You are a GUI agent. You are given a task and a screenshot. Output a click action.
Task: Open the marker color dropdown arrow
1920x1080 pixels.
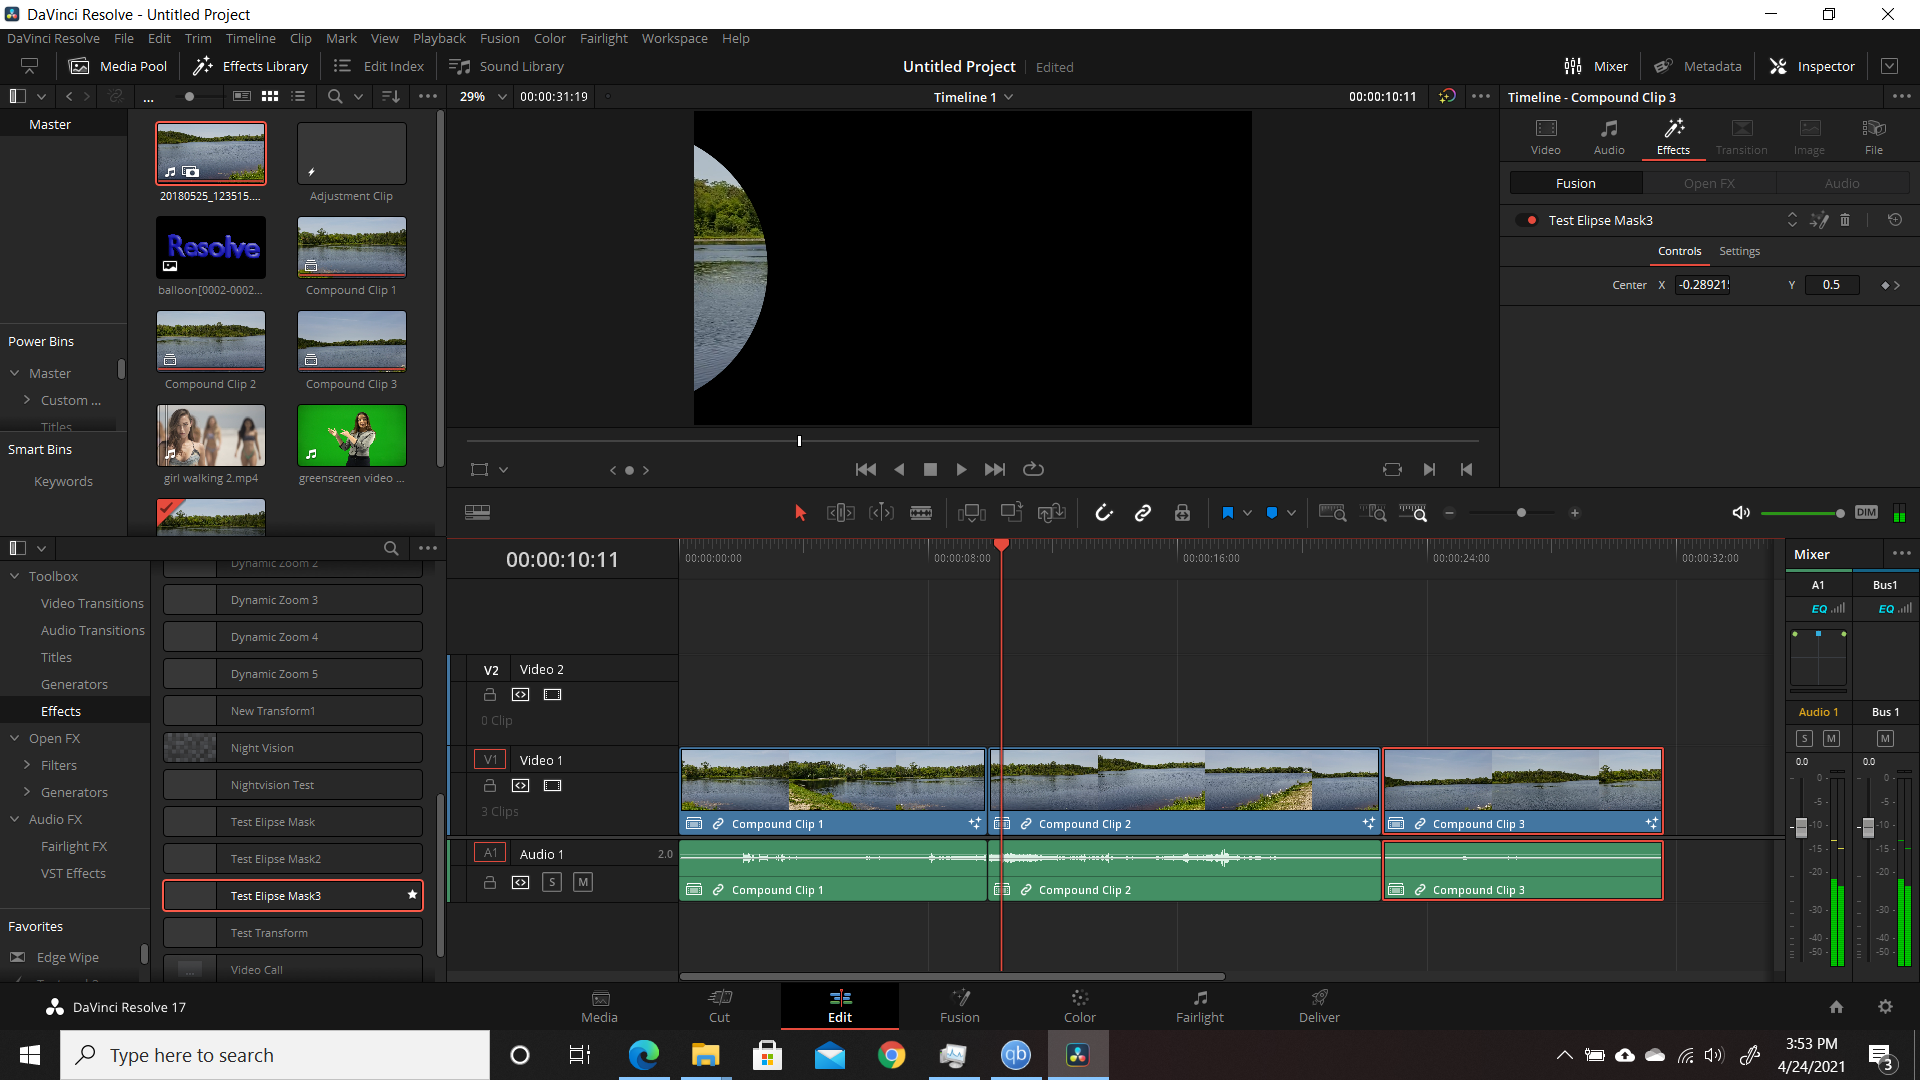tap(1292, 513)
